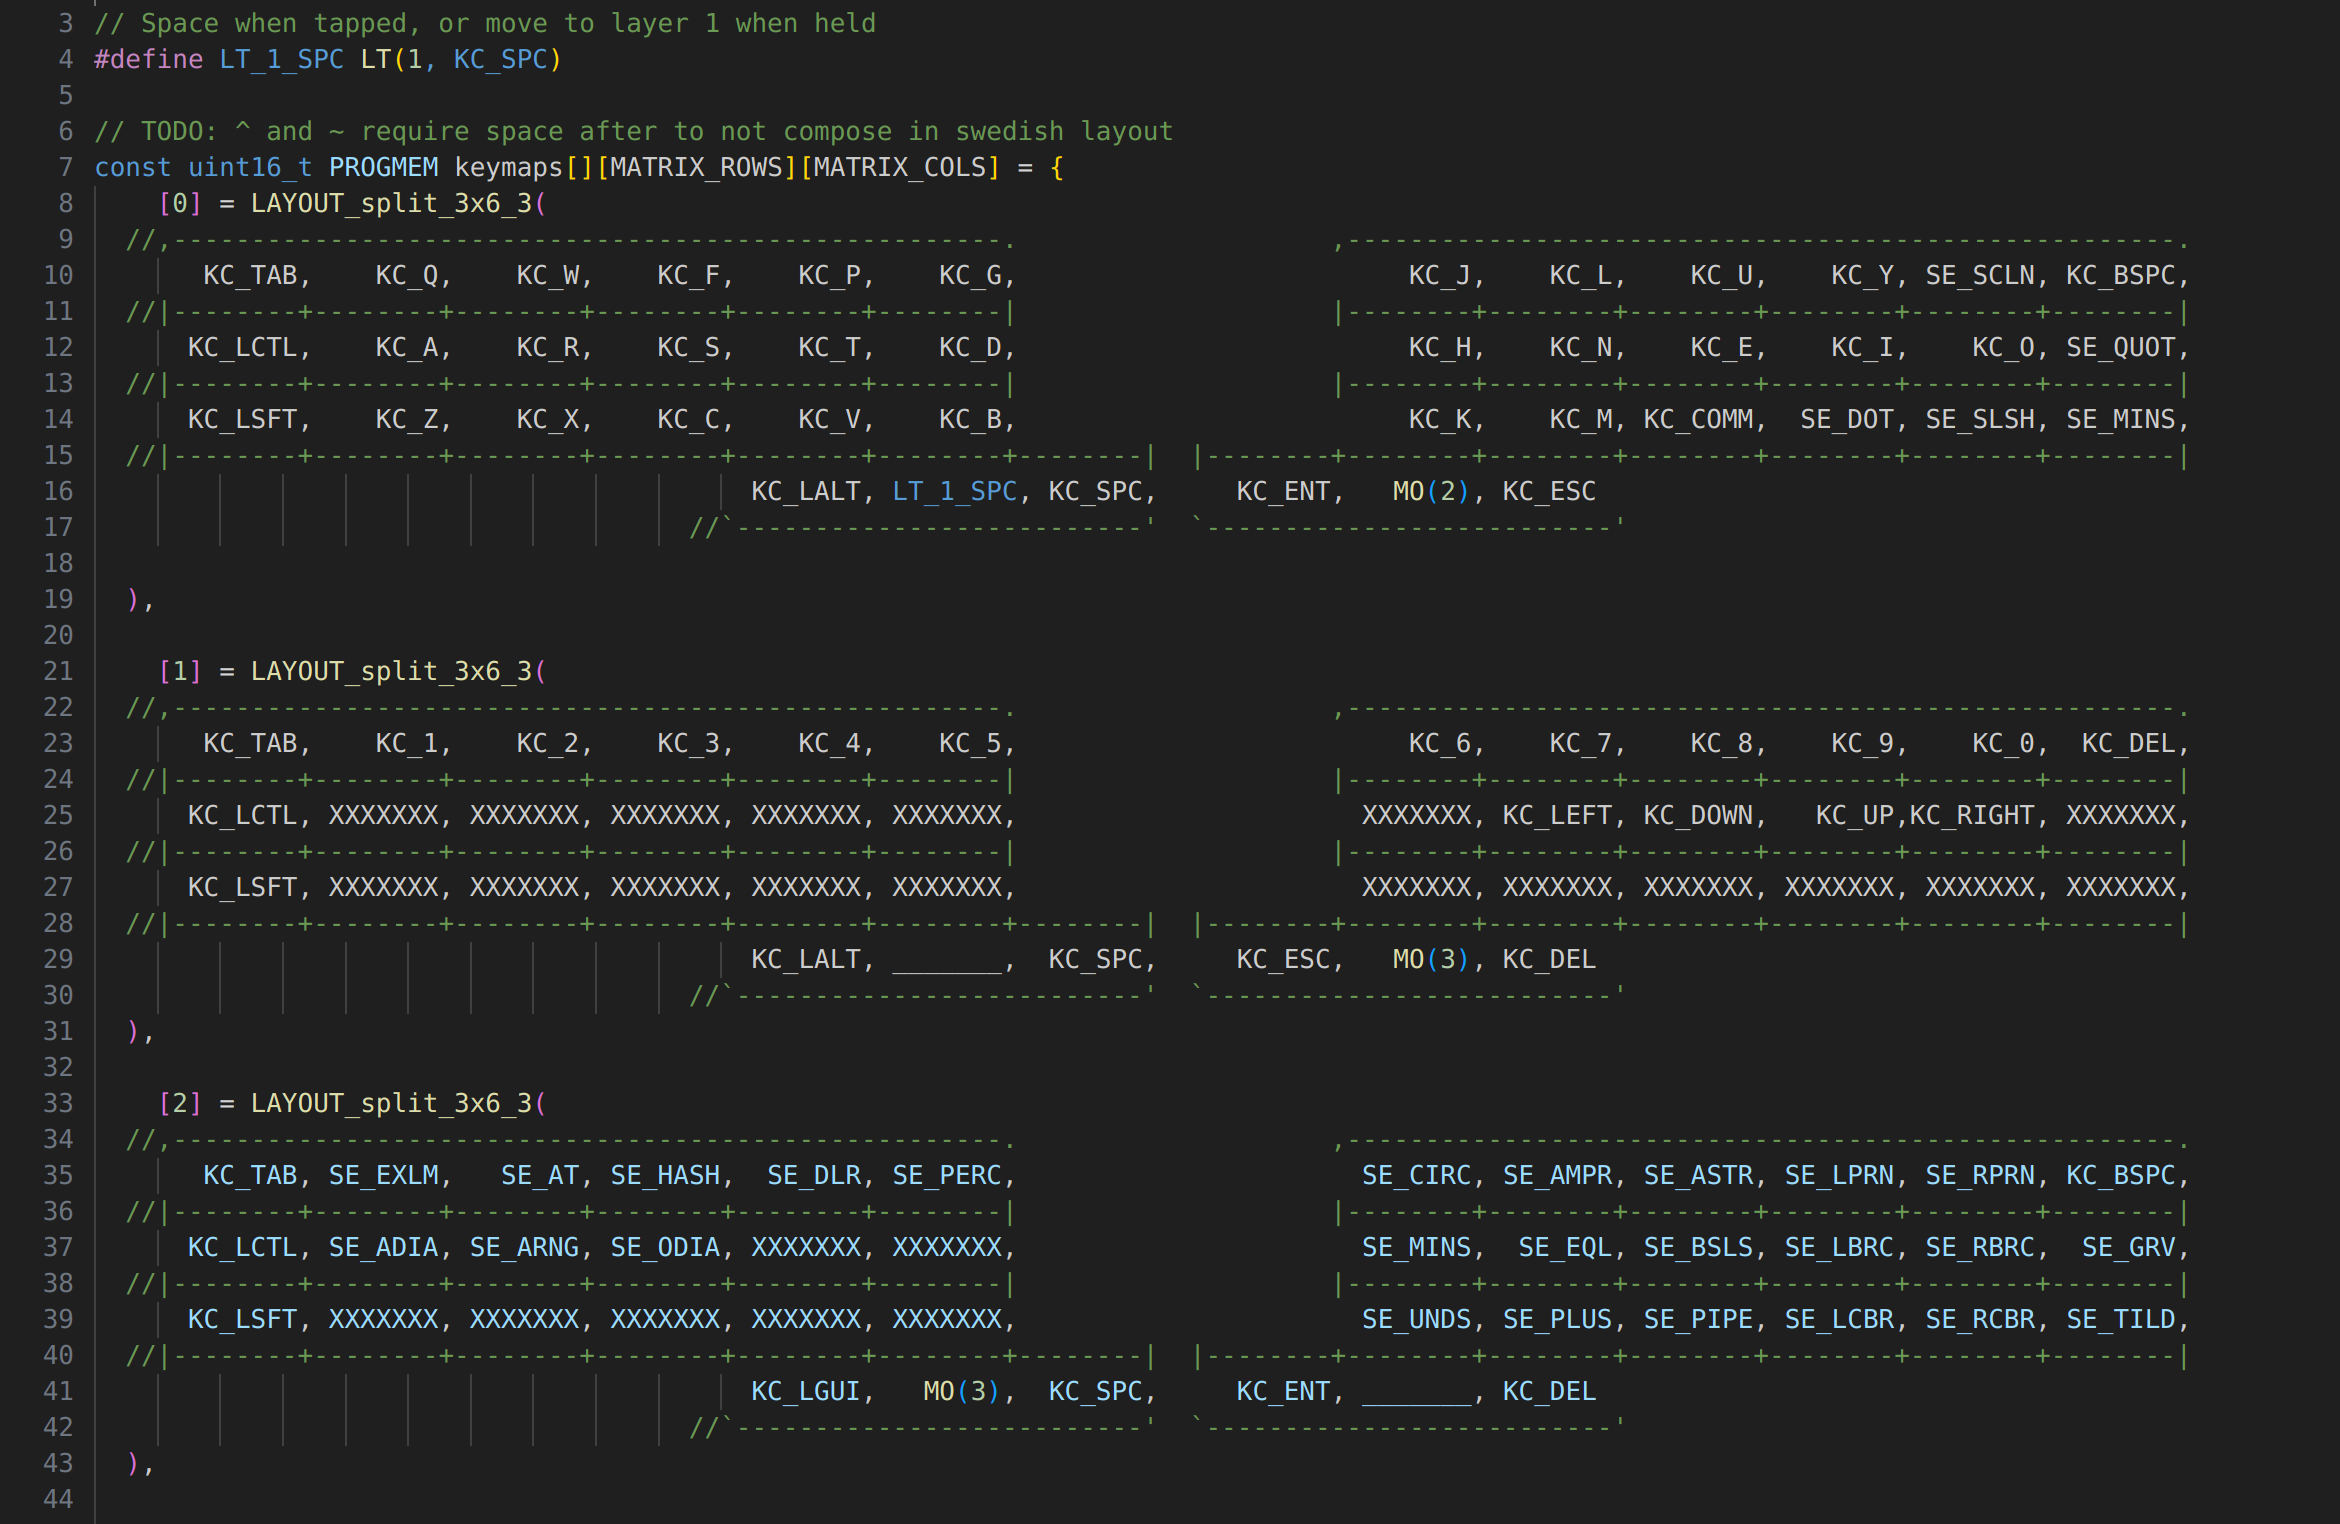Click the SE_PLUS keycode
Viewport: 2340px width, 1524px height.
1557,1319
